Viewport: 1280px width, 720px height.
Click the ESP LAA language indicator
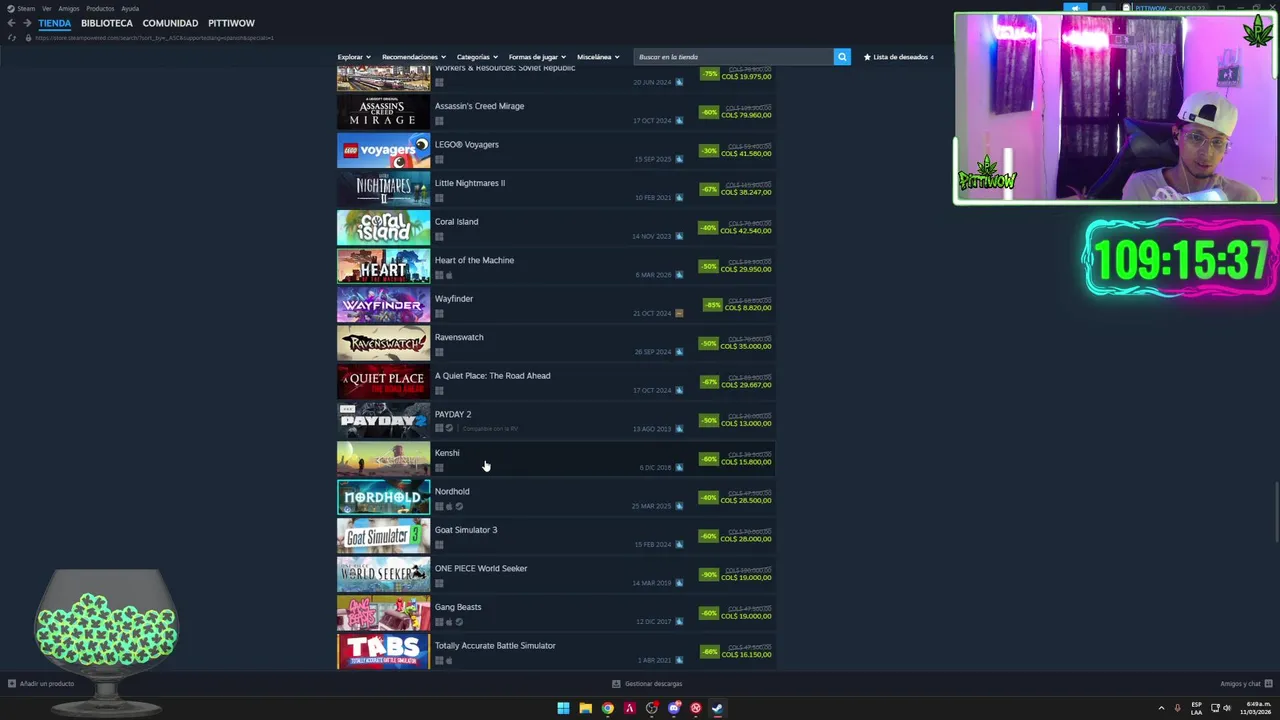tap(1196, 708)
